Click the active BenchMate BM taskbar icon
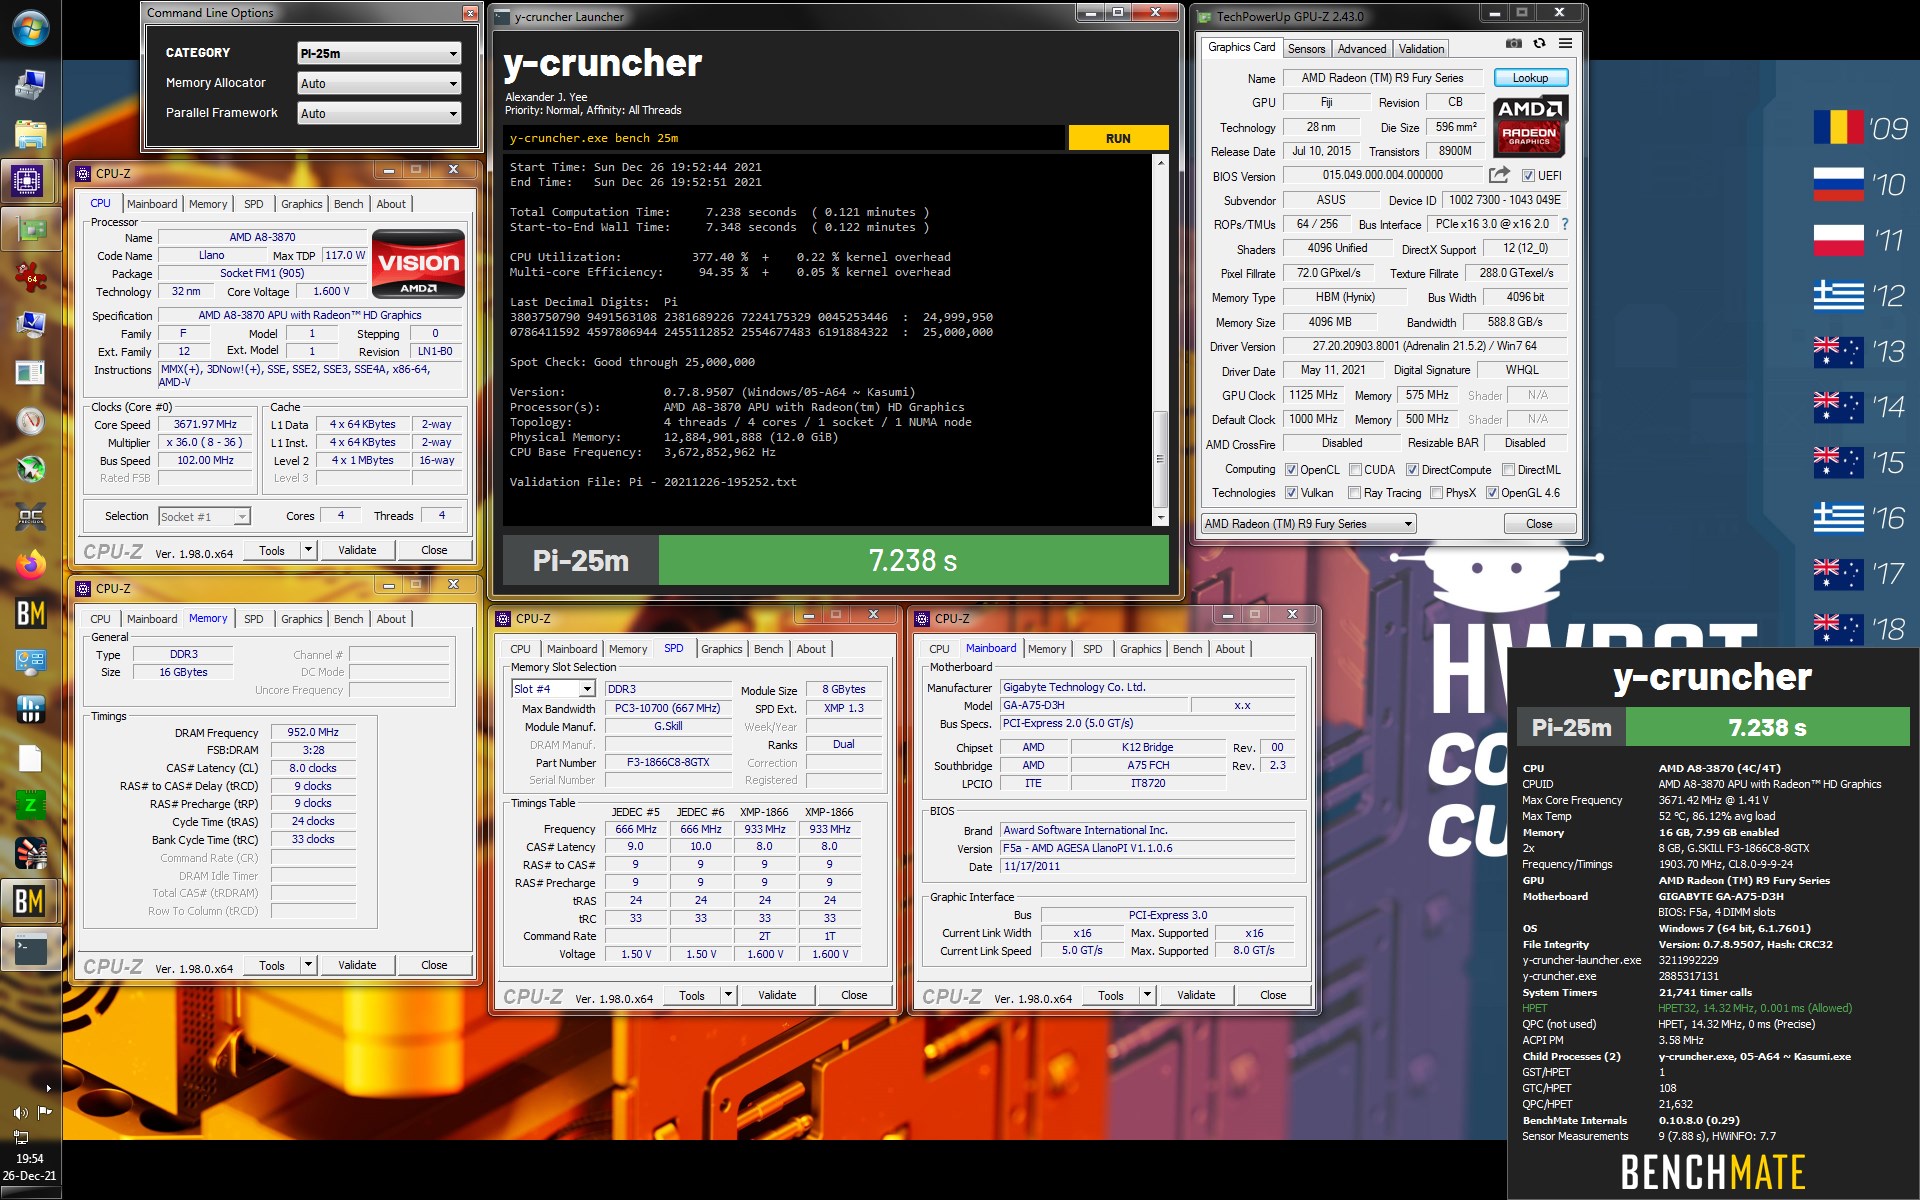Image resolution: width=1920 pixels, height=1200 pixels. point(30,901)
